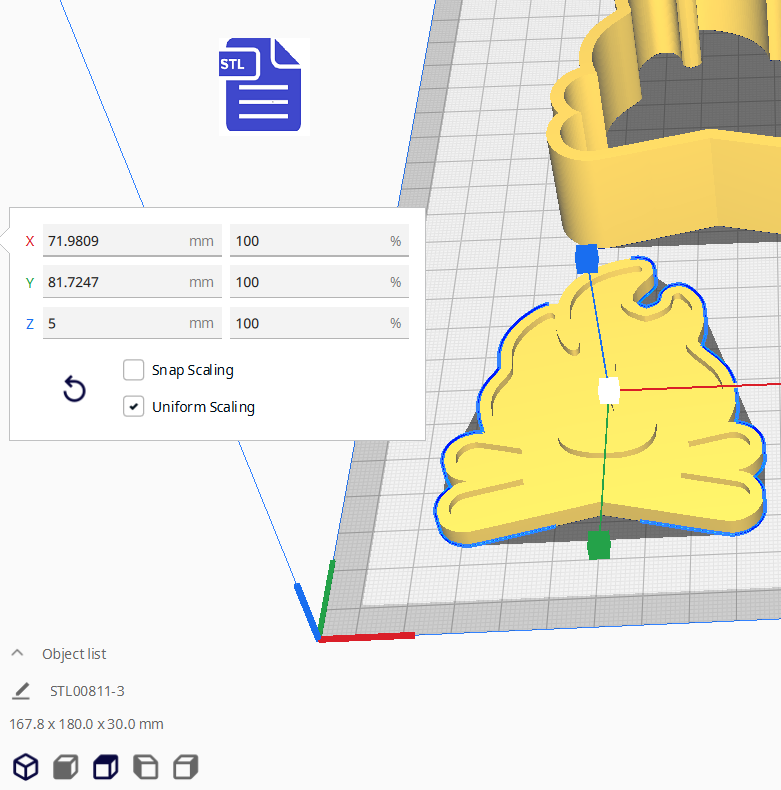Enable the Snap Scaling checkbox
781x790 pixels.
(x=134, y=370)
